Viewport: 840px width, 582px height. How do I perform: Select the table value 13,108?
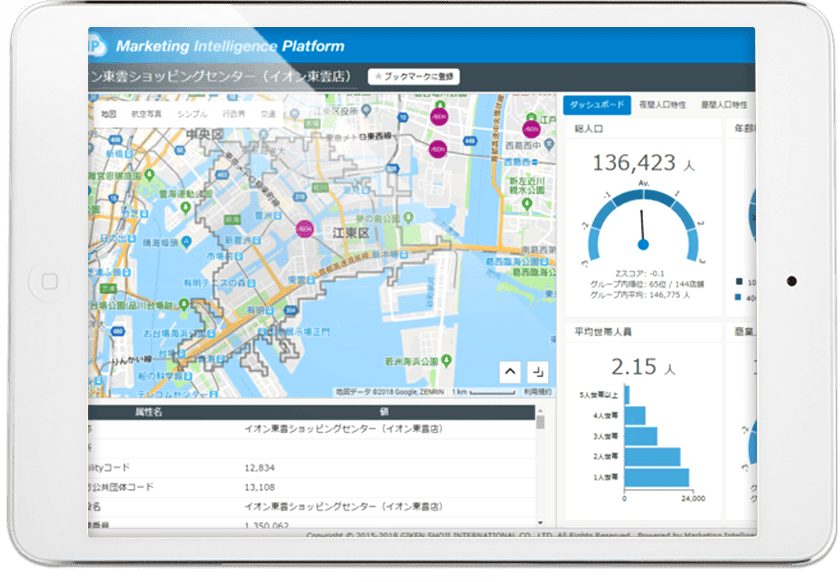tap(260, 487)
